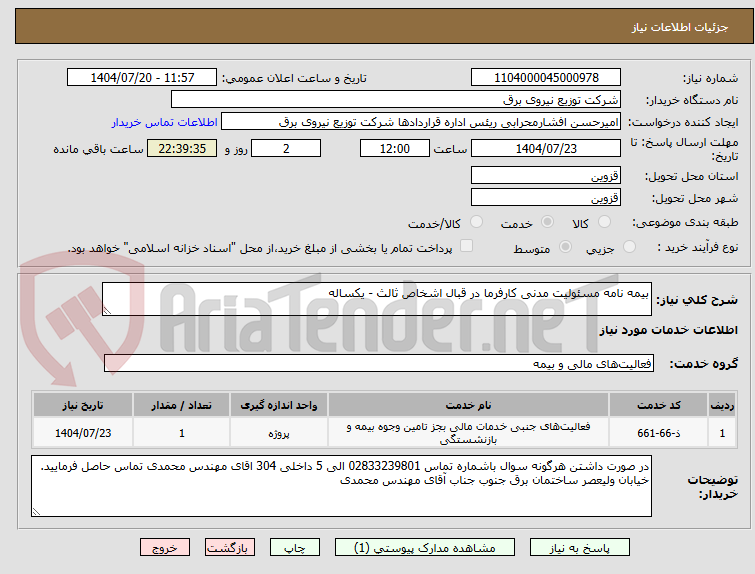Image resolution: width=755 pixels, height=574 pixels.
Task: Select the 'خدمت' radio button
Action: (x=547, y=222)
